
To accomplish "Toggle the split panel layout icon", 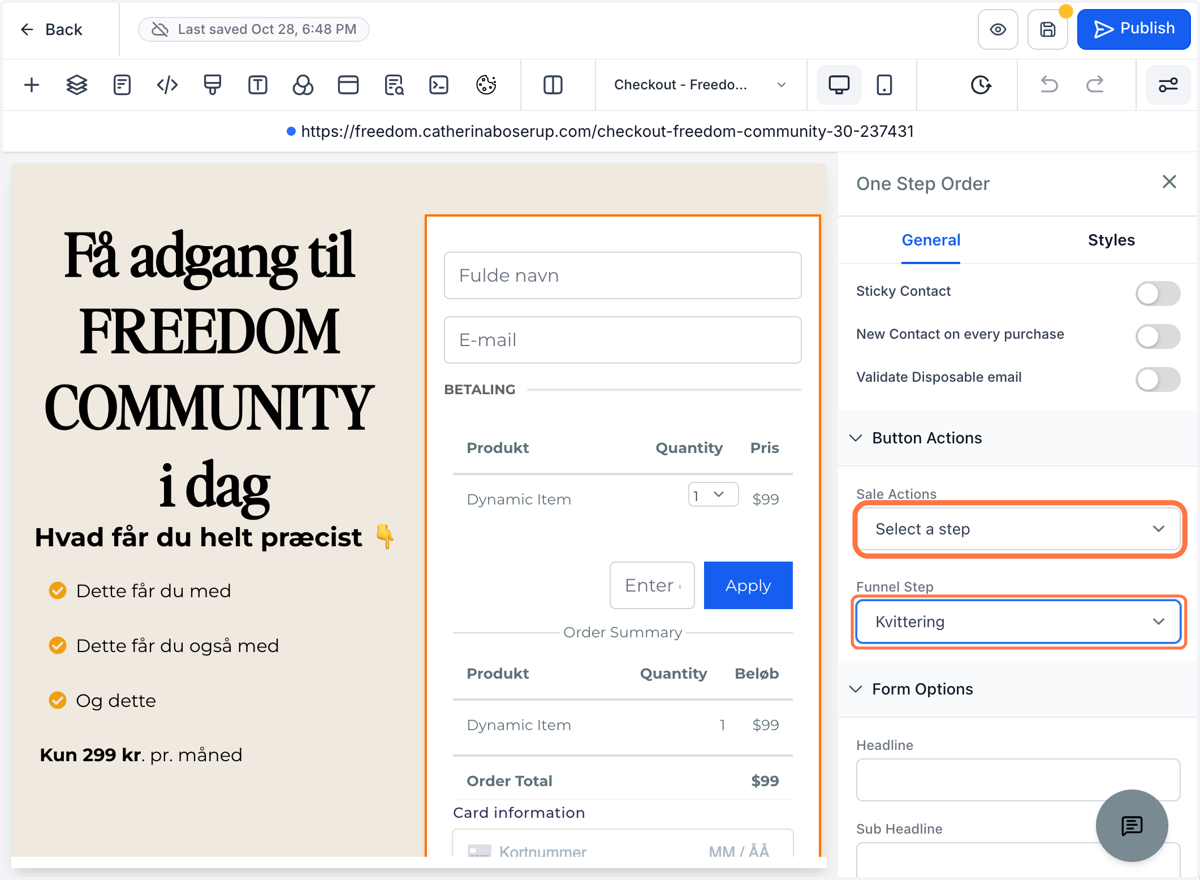I will click(x=553, y=85).
